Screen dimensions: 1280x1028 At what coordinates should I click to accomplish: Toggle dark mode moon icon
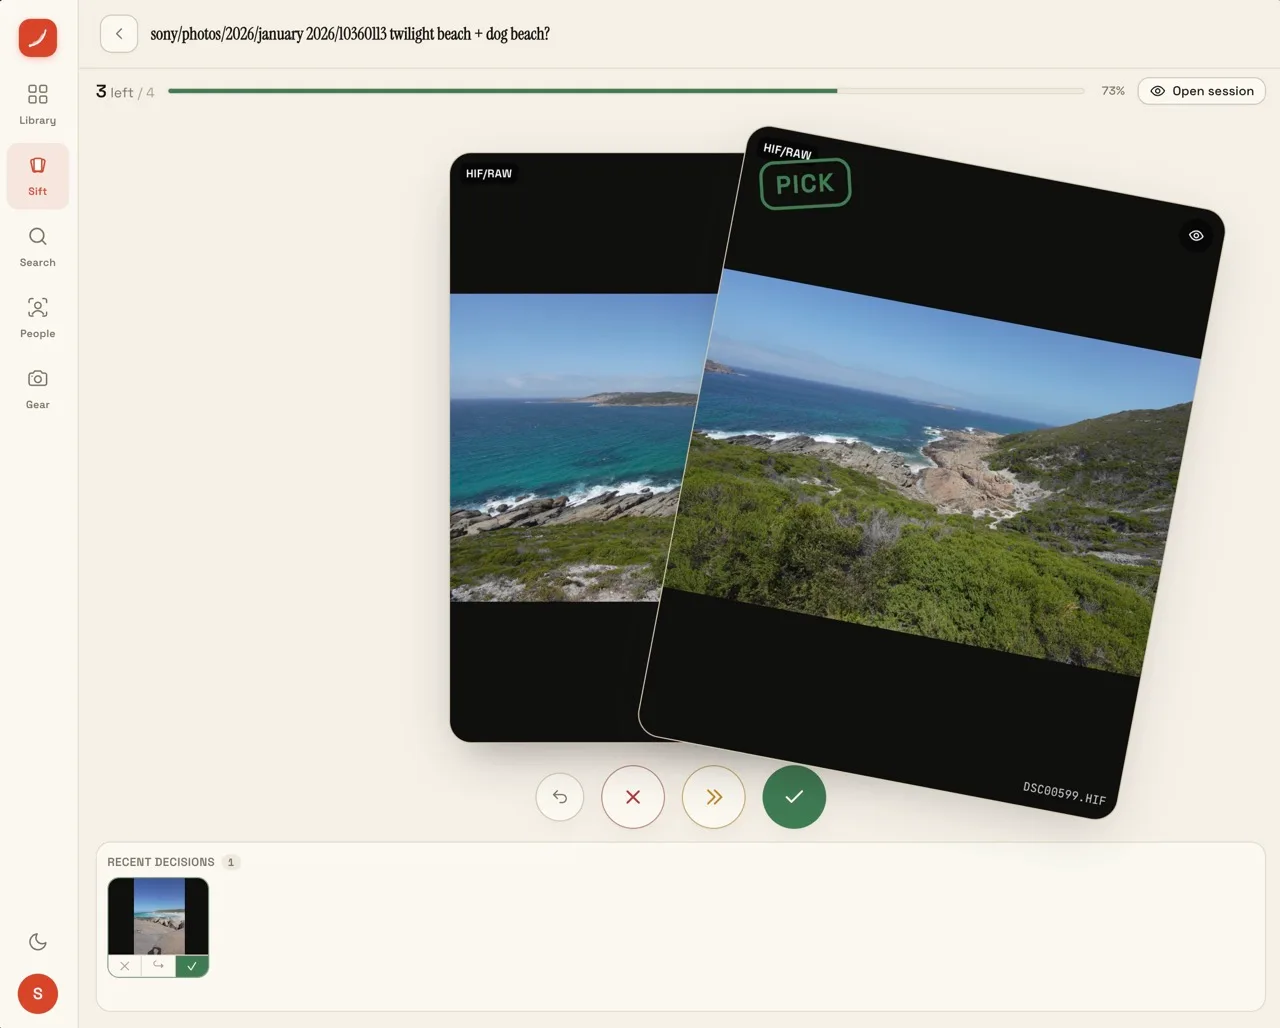[x=37, y=942]
